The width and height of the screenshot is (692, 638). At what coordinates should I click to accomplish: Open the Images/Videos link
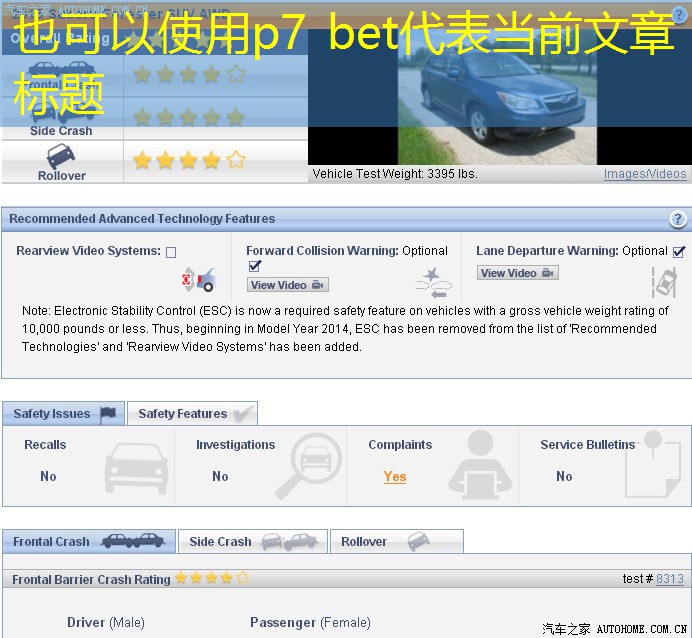click(645, 174)
